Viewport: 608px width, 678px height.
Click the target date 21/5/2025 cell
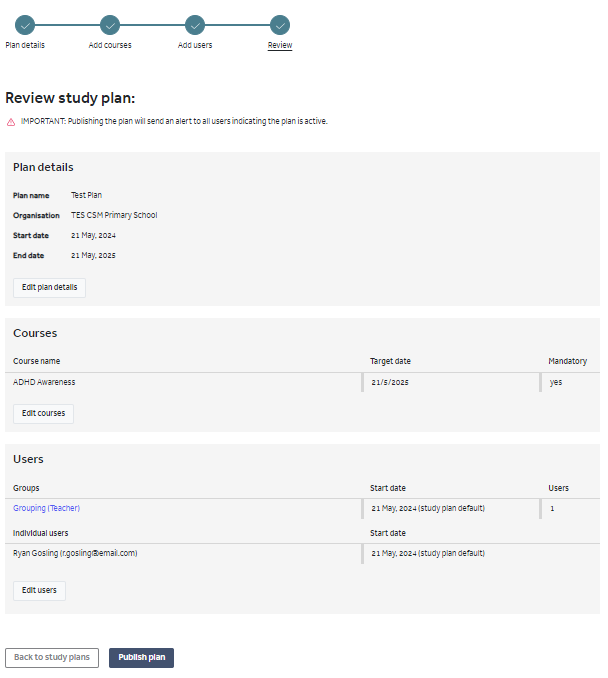click(x=390, y=382)
